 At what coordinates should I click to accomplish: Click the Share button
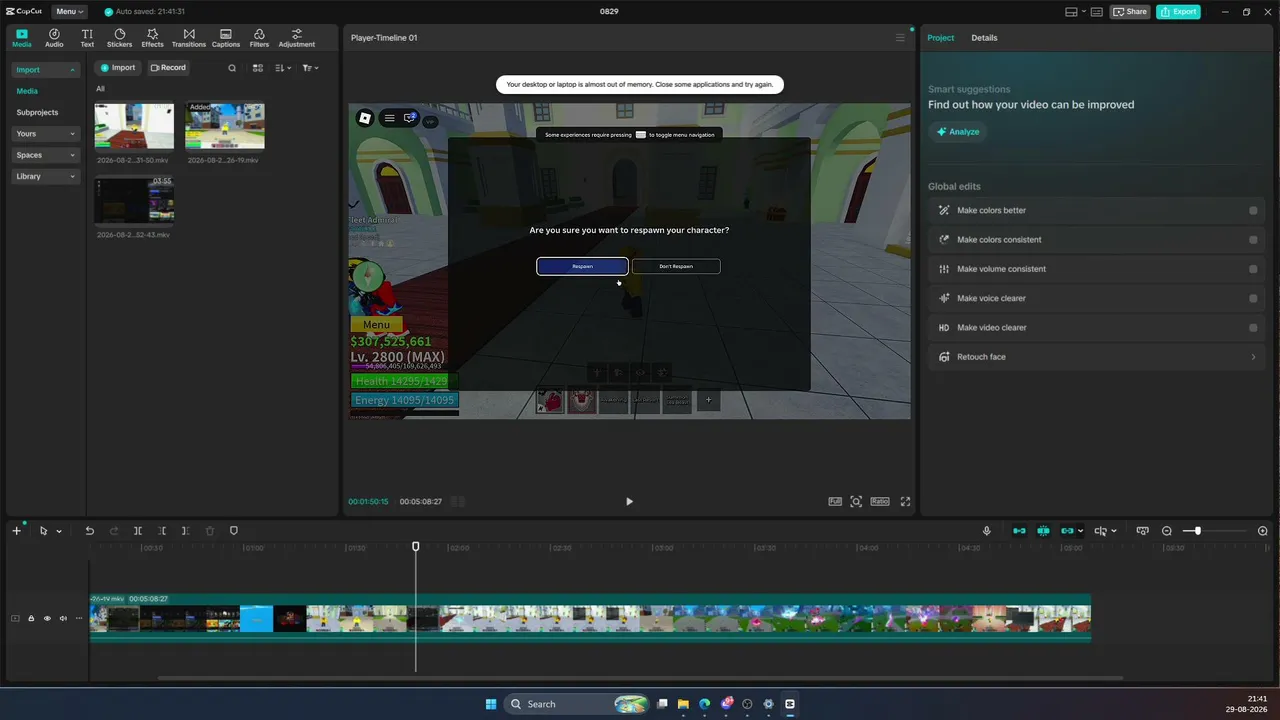[x=1130, y=12]
